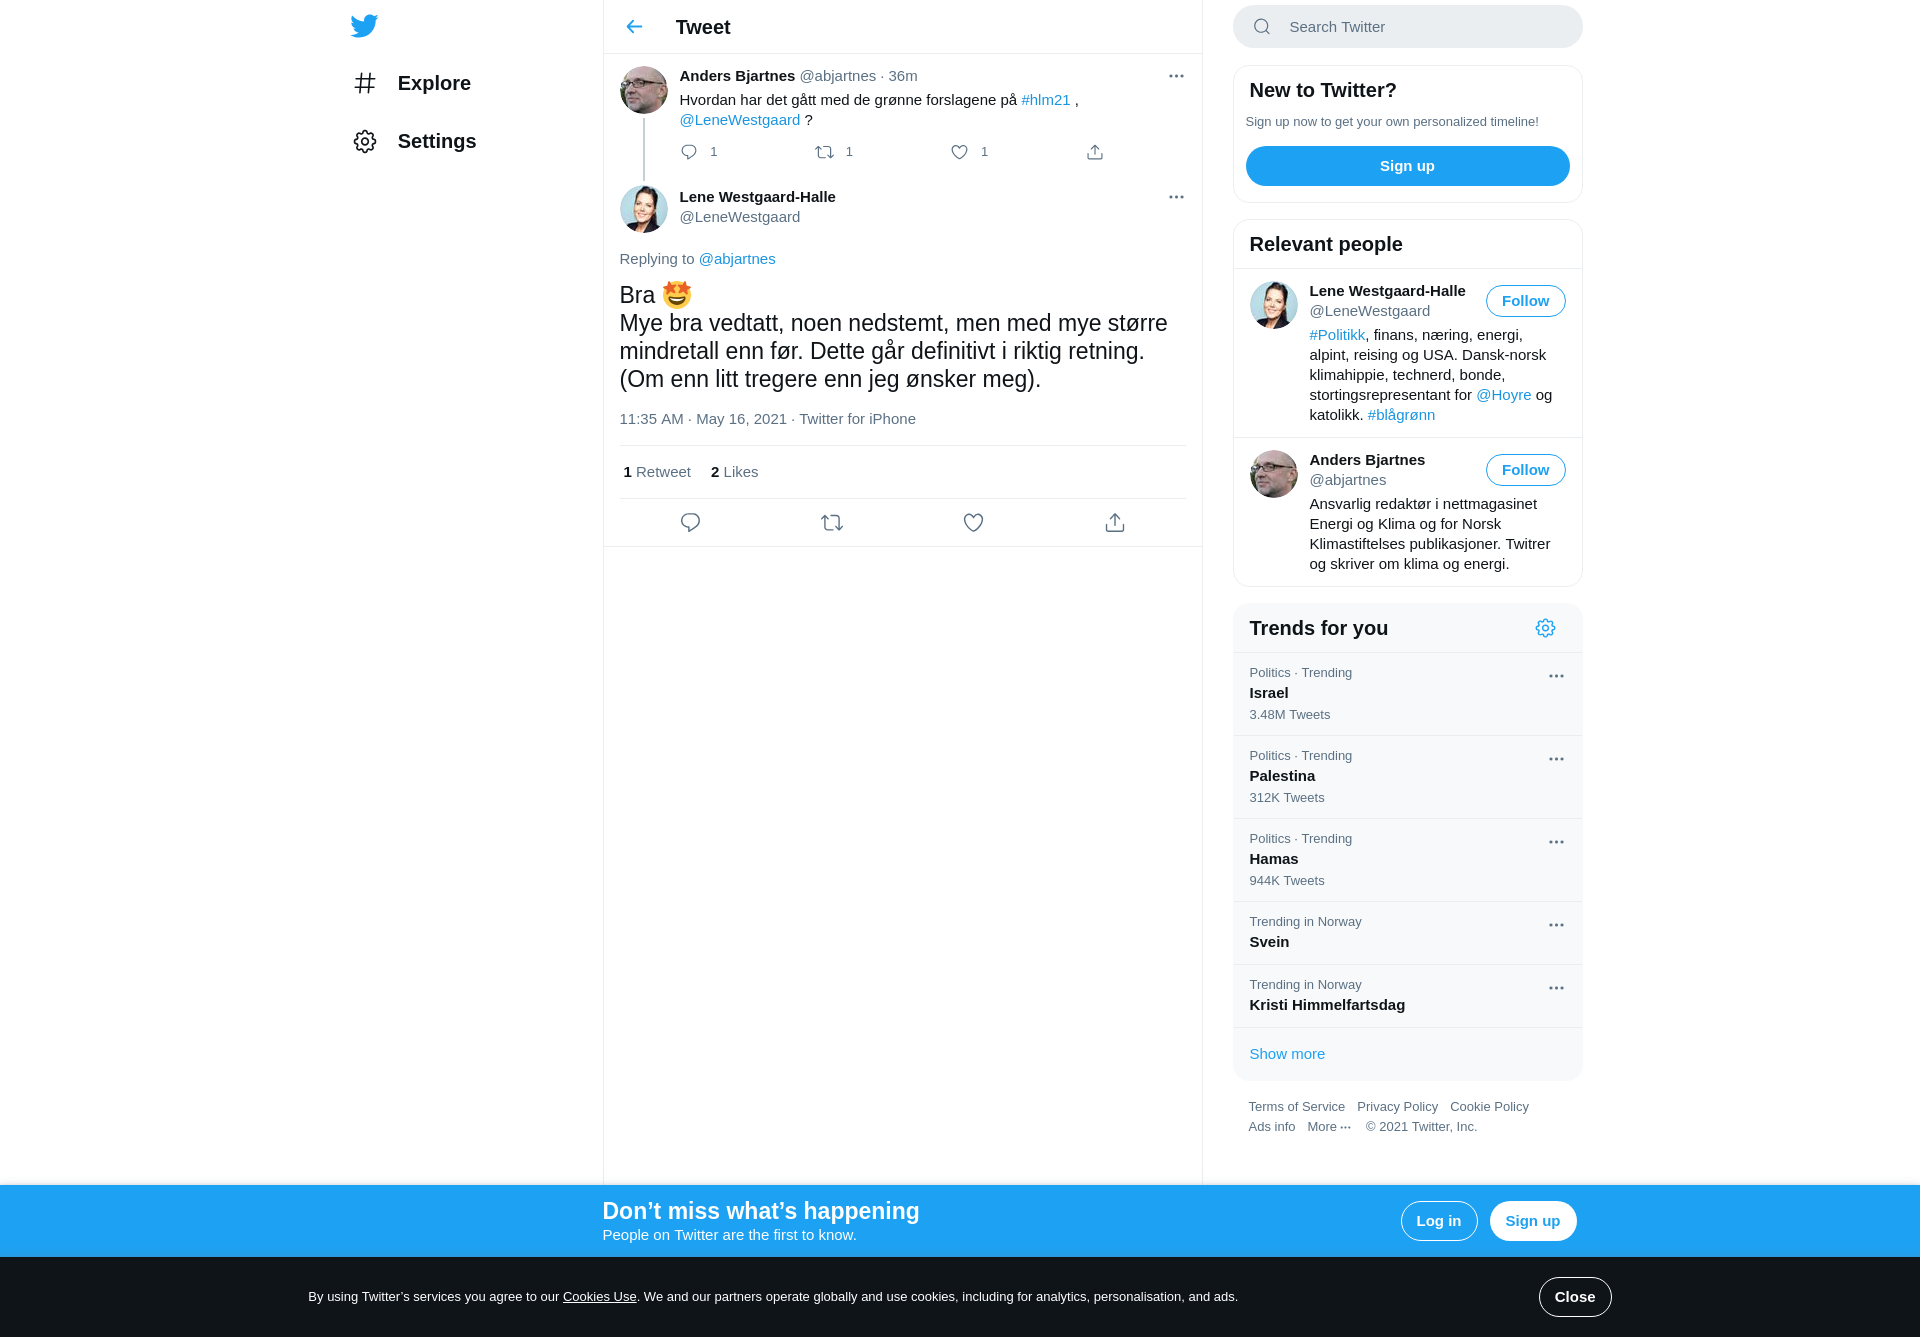Reply to Anders Bjartnes's tweet
Image resolution: width=1920 pixels, height=1337 pixels.
[x=689, y=152]
